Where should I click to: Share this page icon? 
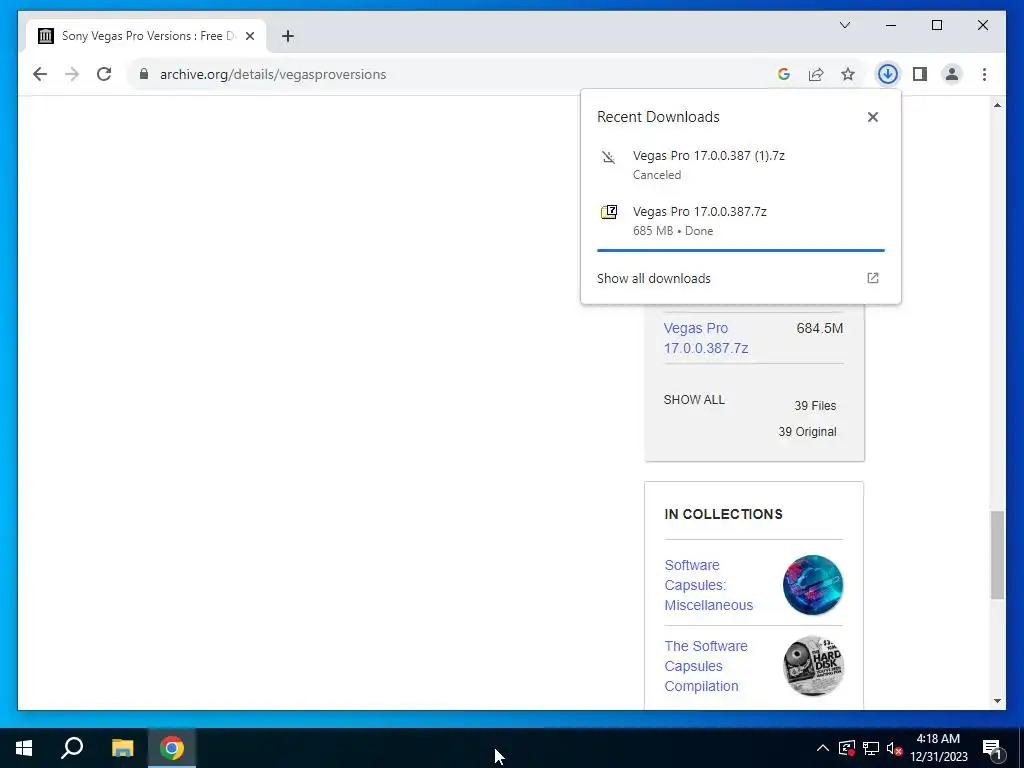click(816, 74)
